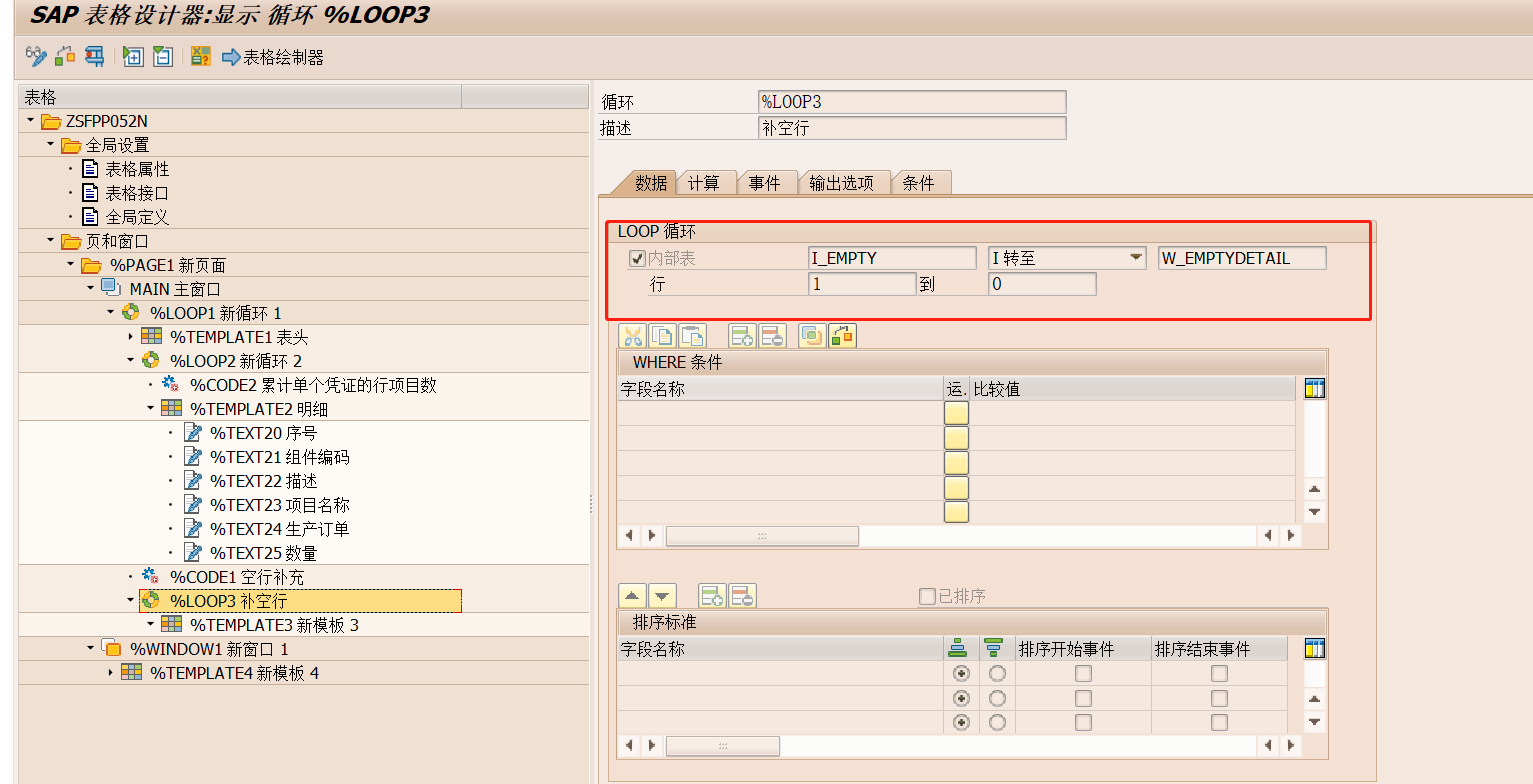Click inside the 描述 input field
Viewport: 1533px width, 784px height.
coord(910,127)
